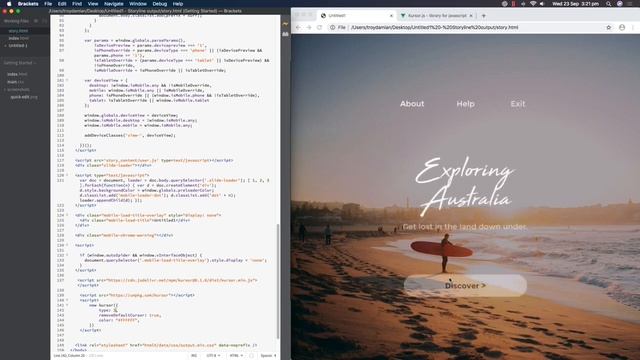Close the Untitled browser tab

pyautogui.click(x=391, y=16)
